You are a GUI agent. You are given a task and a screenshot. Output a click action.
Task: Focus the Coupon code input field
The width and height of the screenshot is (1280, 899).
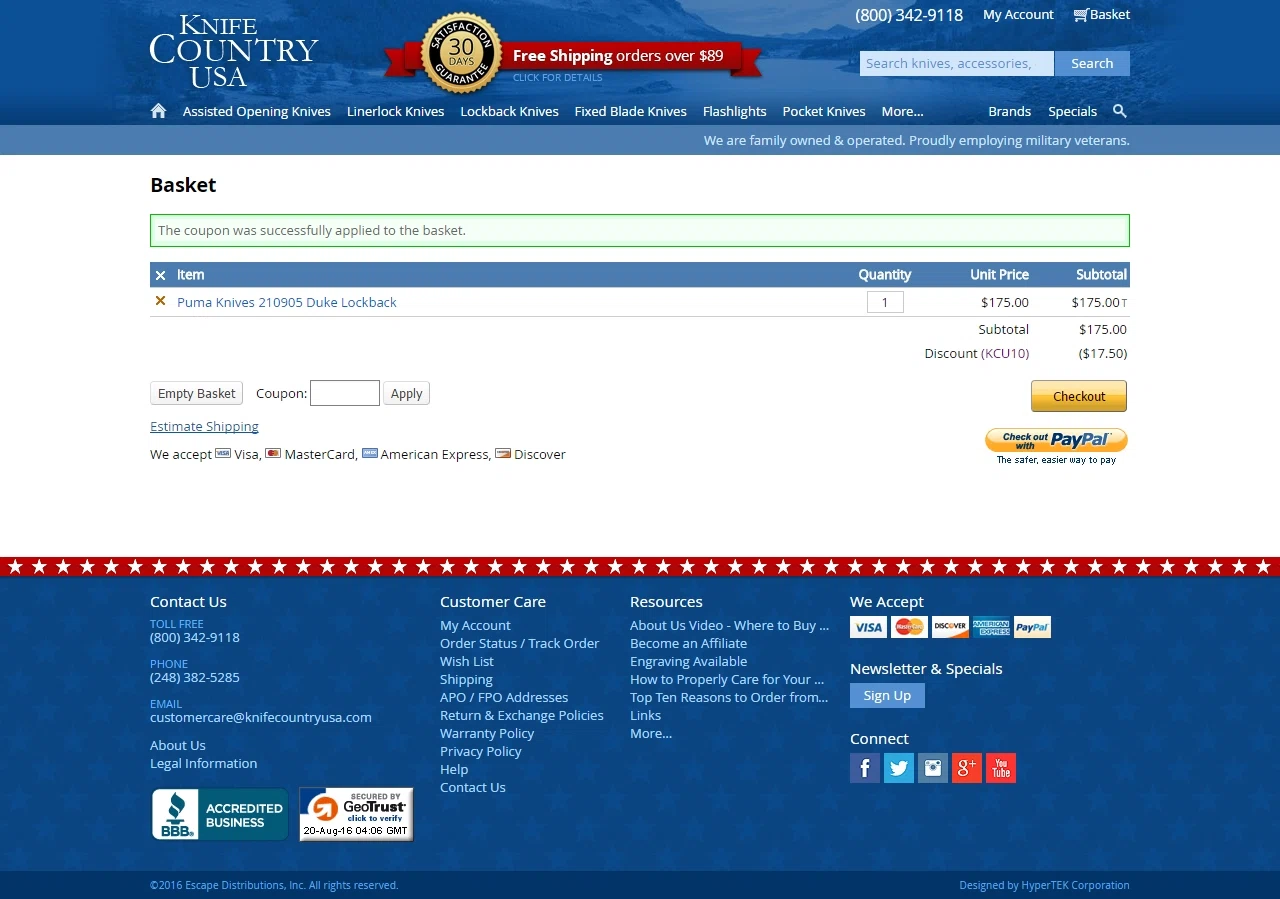(345, 393)
